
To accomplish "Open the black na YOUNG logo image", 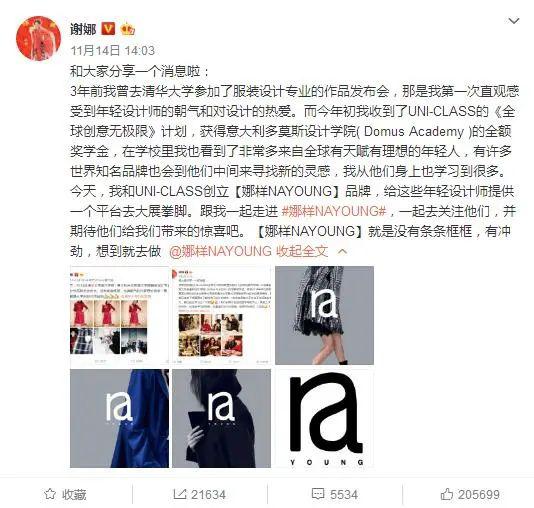I will (324, 418).
